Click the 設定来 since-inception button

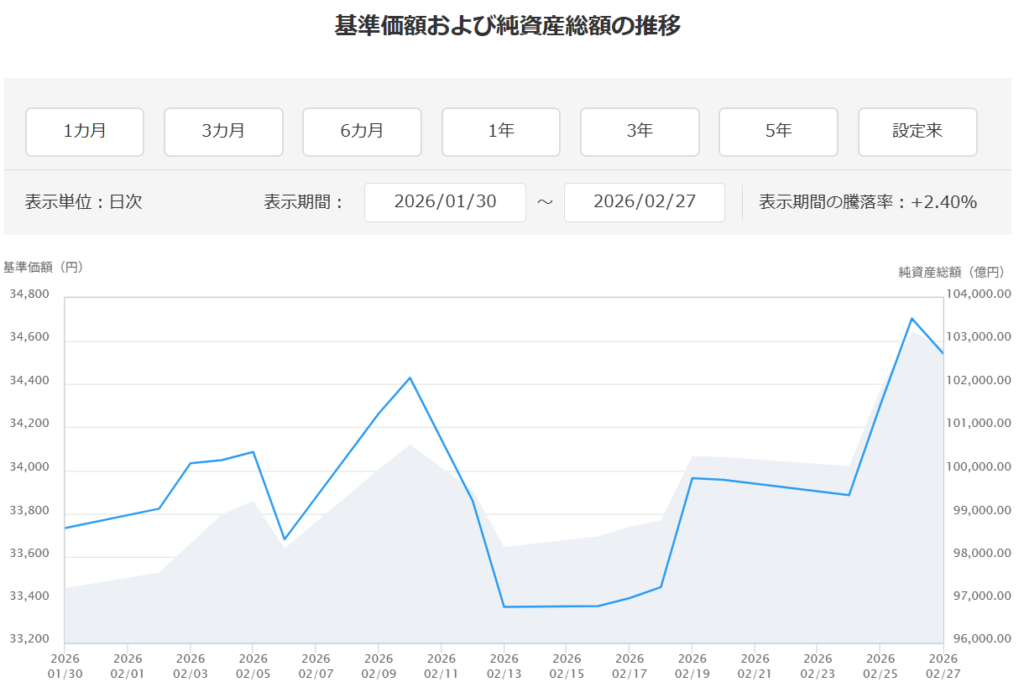tap(917, 132)
